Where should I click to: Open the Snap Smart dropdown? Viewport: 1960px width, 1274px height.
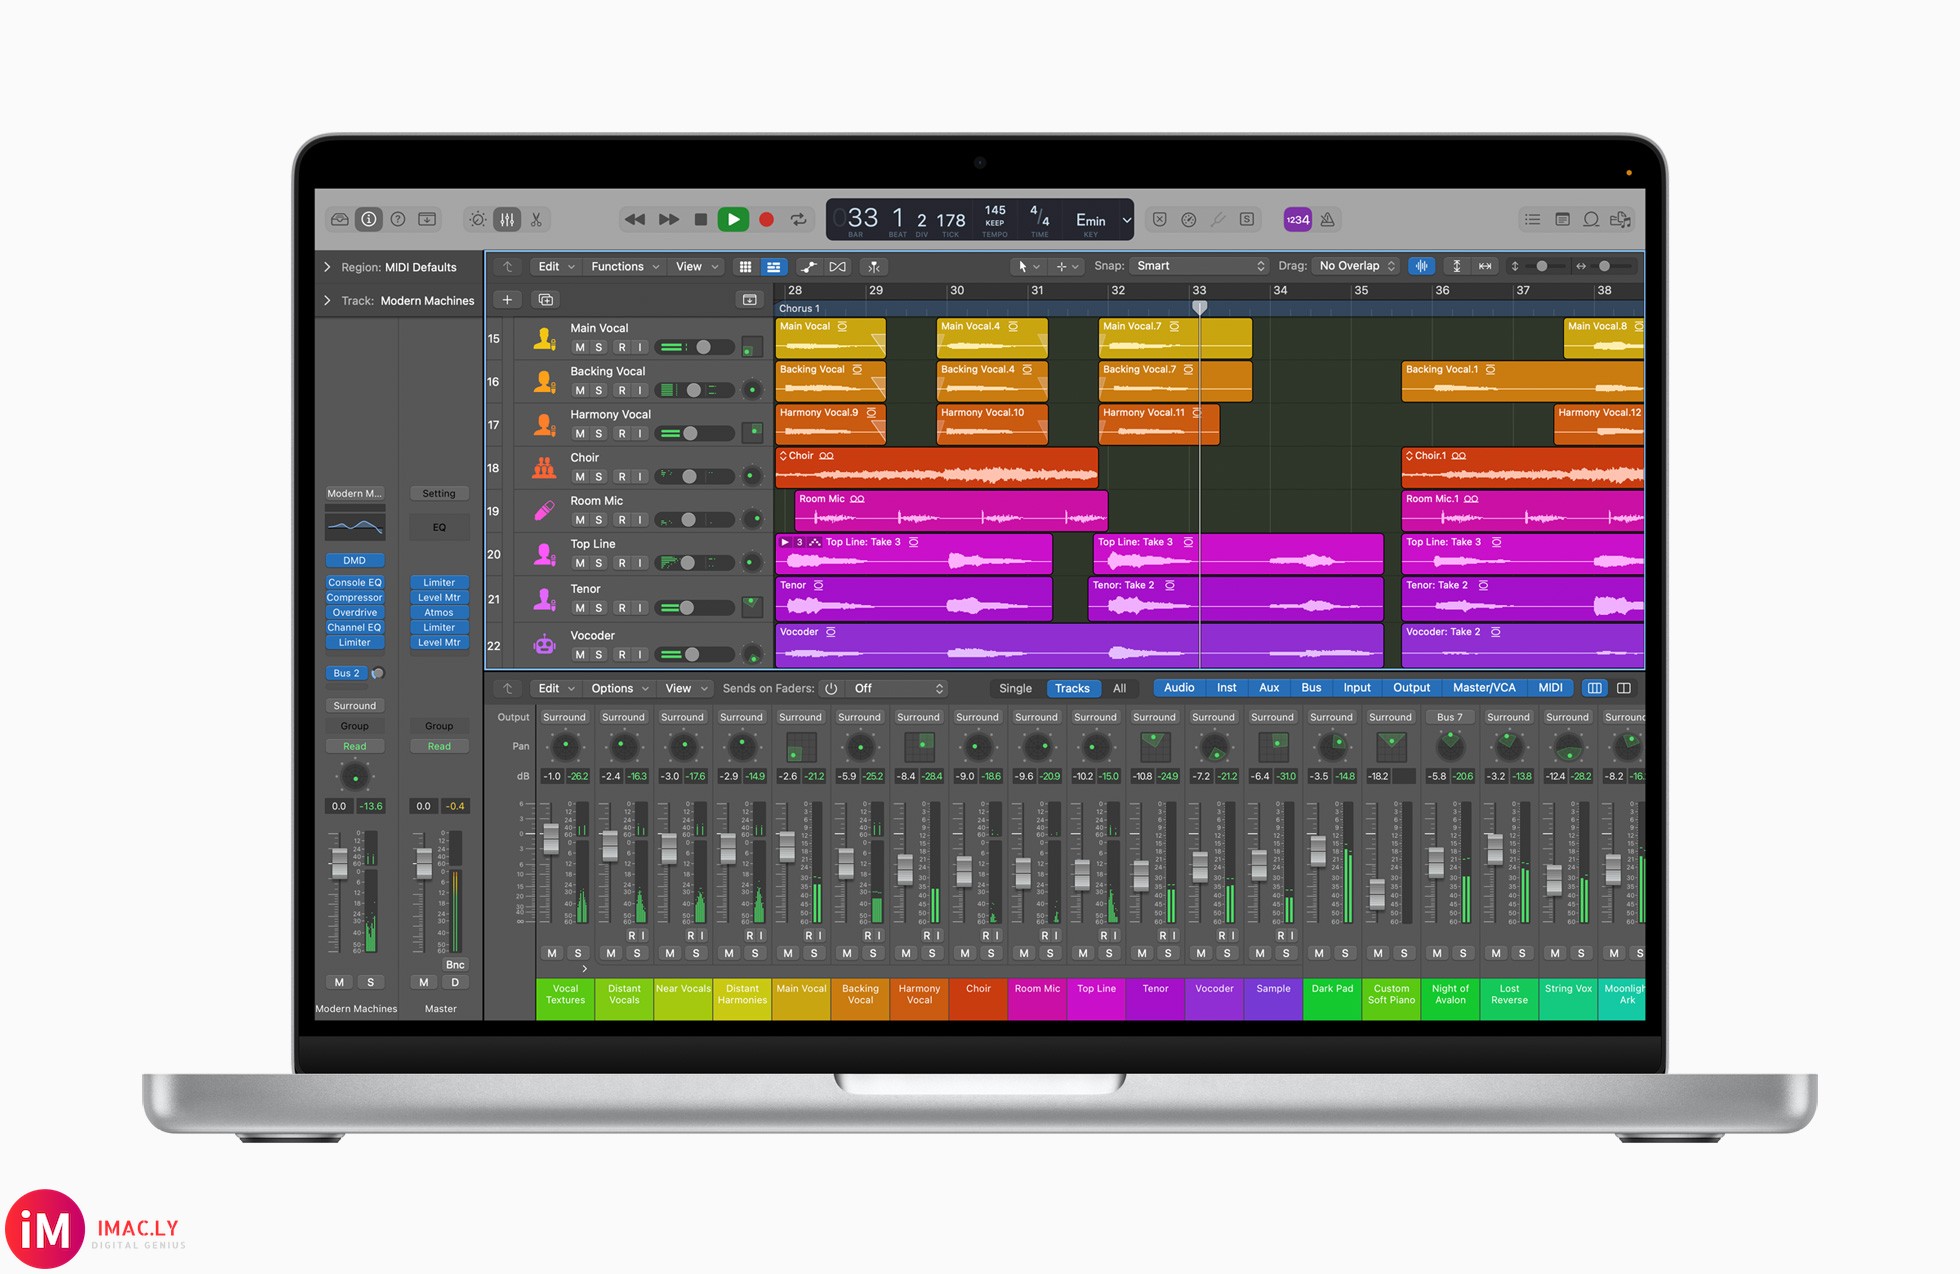[x=1200, y=266]
